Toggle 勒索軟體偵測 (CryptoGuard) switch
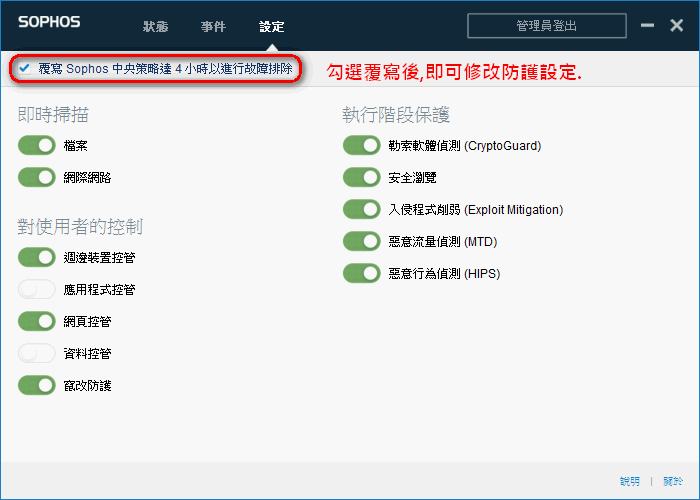700x500 pixels. click(362, 146)
